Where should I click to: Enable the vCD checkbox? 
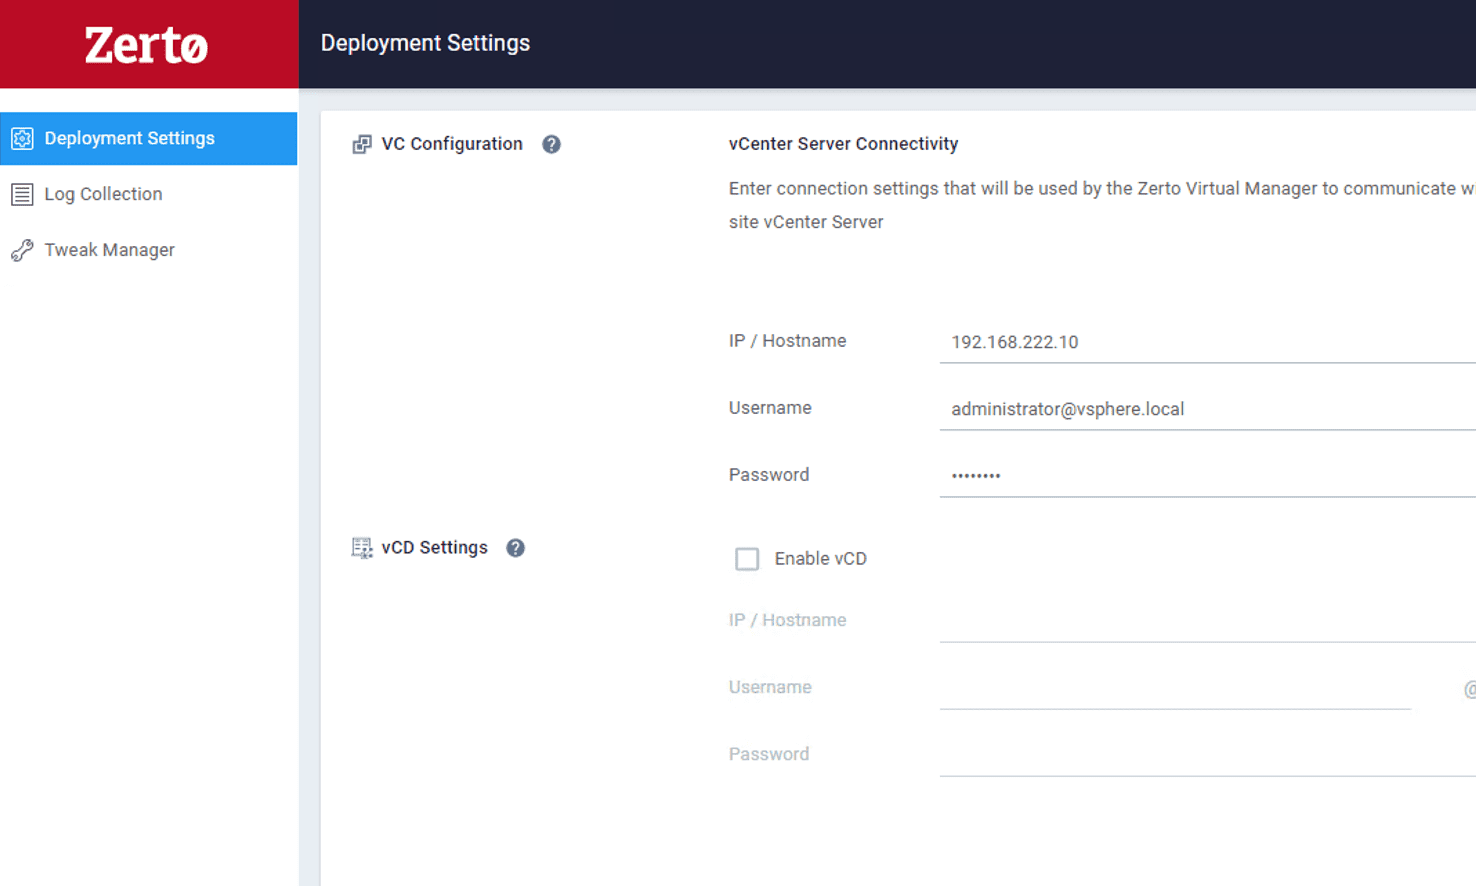point(747,559)
